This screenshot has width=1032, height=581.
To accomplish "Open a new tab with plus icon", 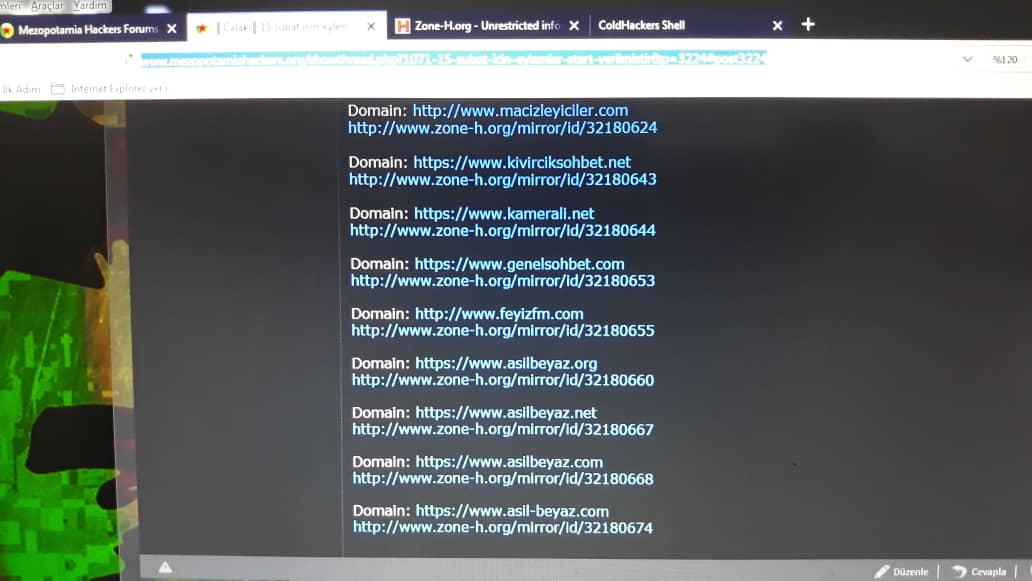I will point(808,24).
